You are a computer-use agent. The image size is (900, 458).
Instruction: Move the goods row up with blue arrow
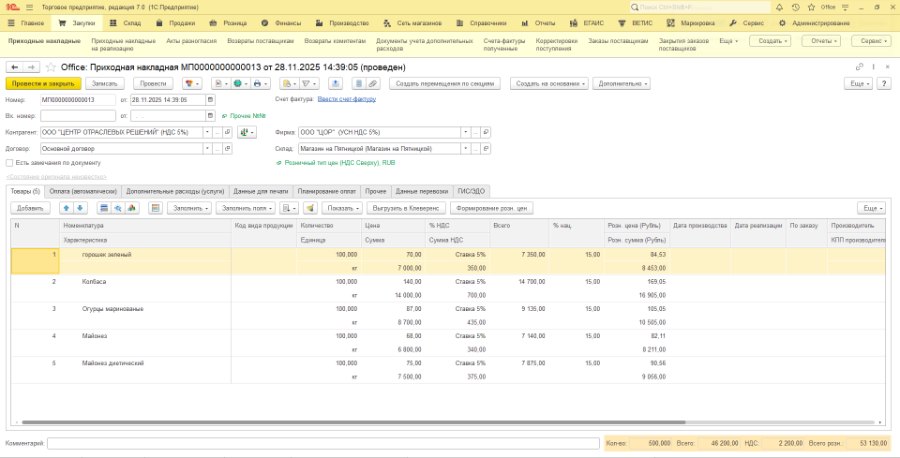coord(66,208)
